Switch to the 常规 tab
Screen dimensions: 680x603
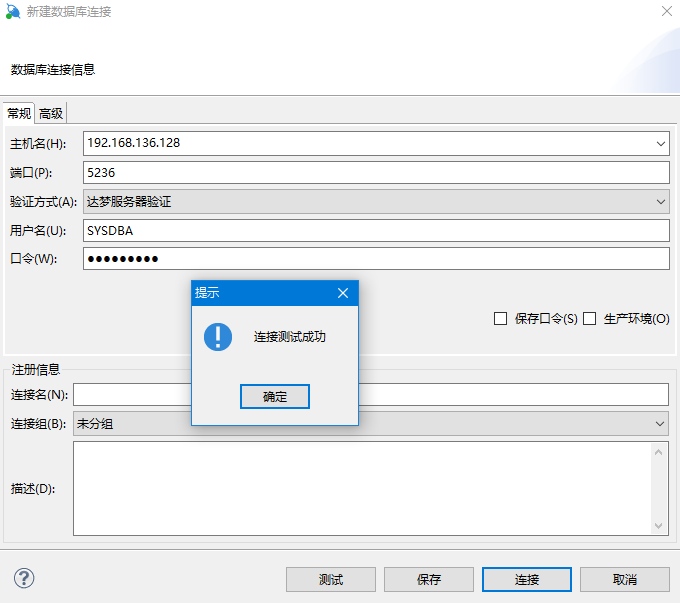coord(19,114)
